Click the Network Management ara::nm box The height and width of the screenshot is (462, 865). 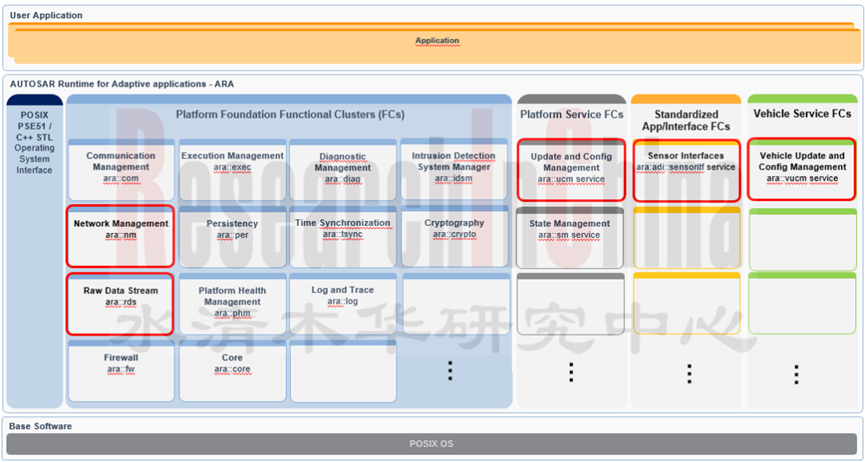click(120, 236)
